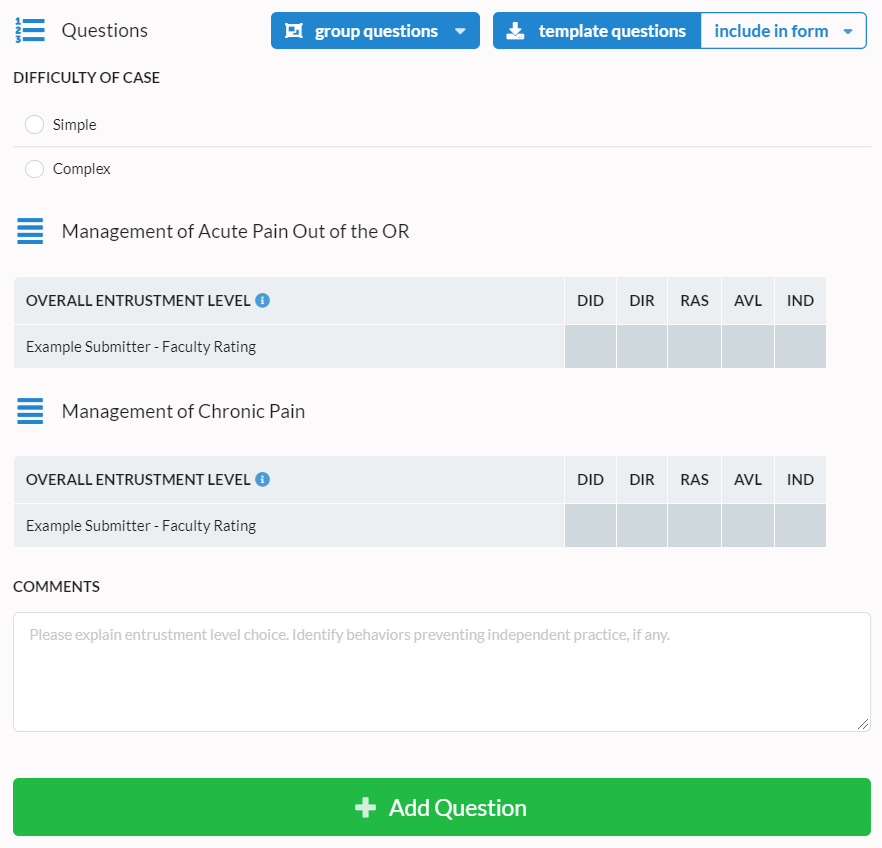Click the RAS column header for Acute Pain
Image resolution: width=882 pixels, height=848 pixels.
click(694, 300)
